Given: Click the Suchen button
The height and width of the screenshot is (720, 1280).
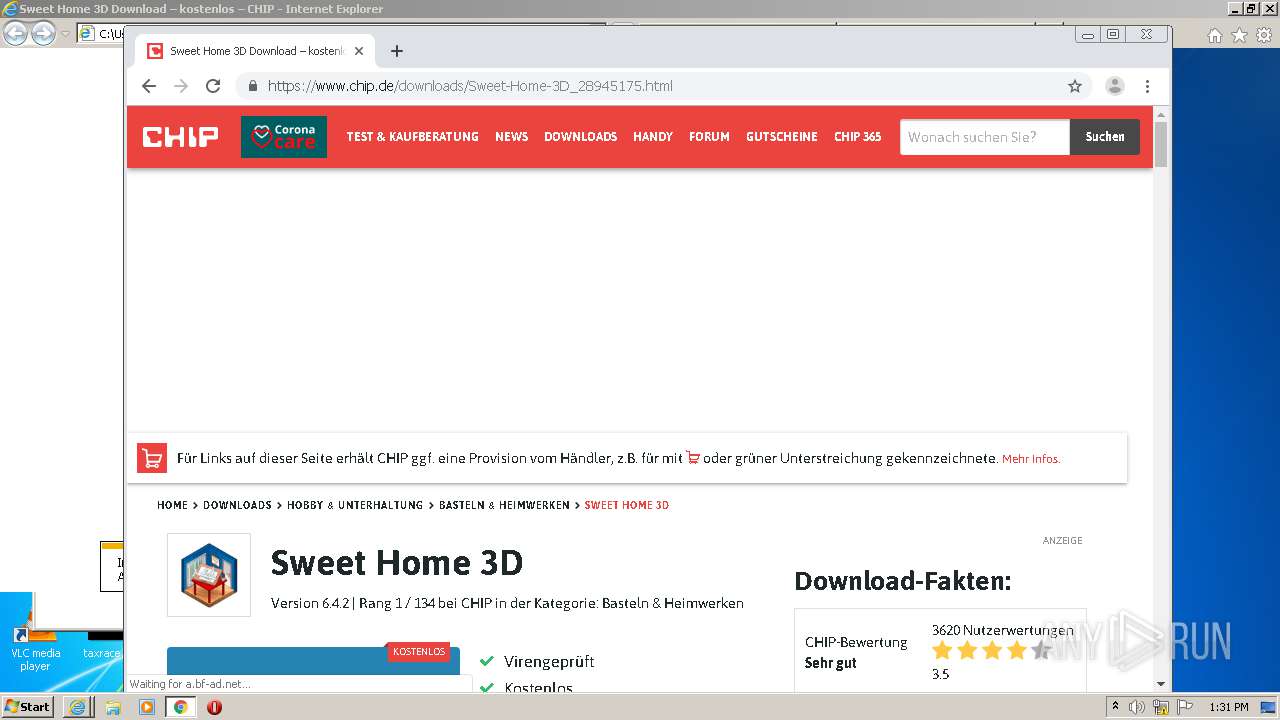Looking at the screenshot, I should 1105,137.
